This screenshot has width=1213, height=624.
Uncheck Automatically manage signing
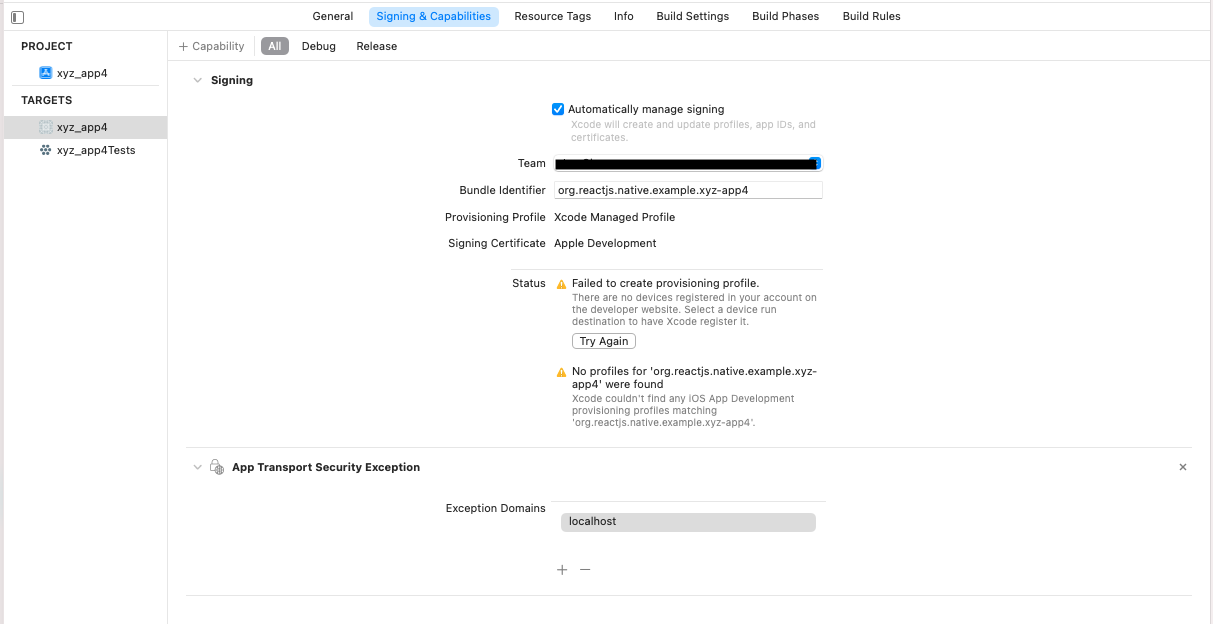(558, 109)
